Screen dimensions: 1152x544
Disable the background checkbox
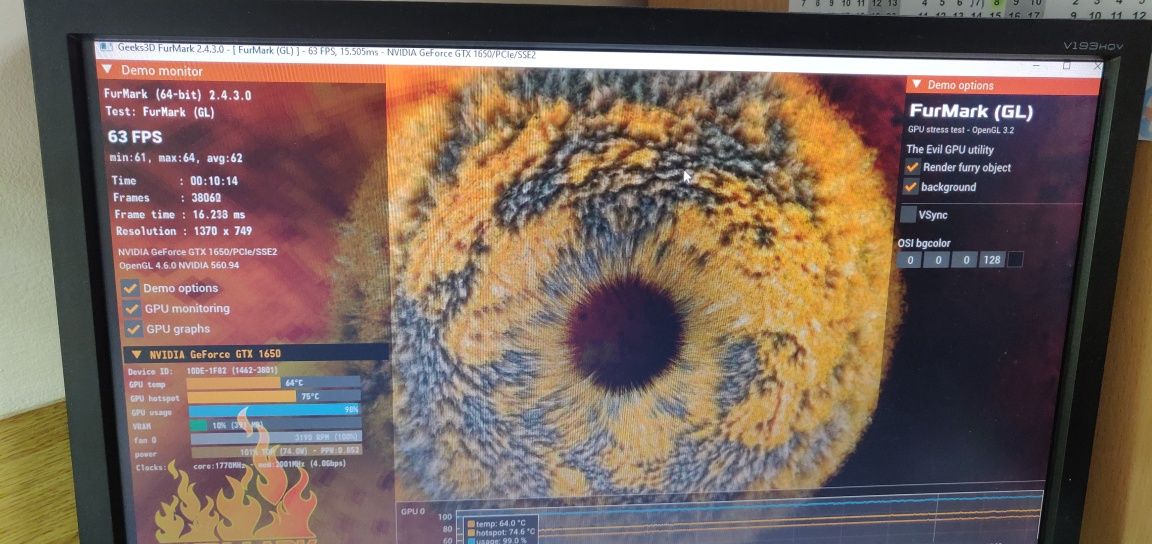tap(911, 187)
